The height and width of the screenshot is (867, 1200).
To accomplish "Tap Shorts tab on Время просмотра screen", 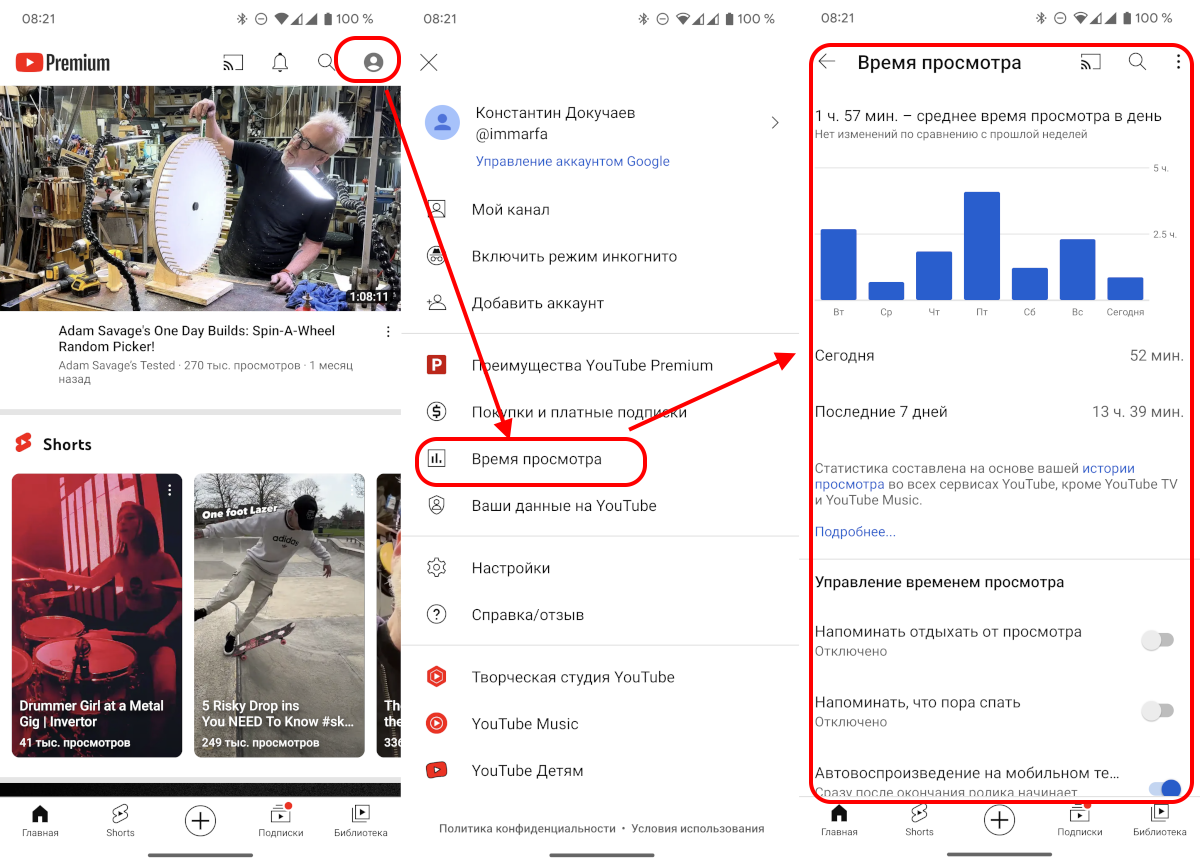I will coord(919,821).
